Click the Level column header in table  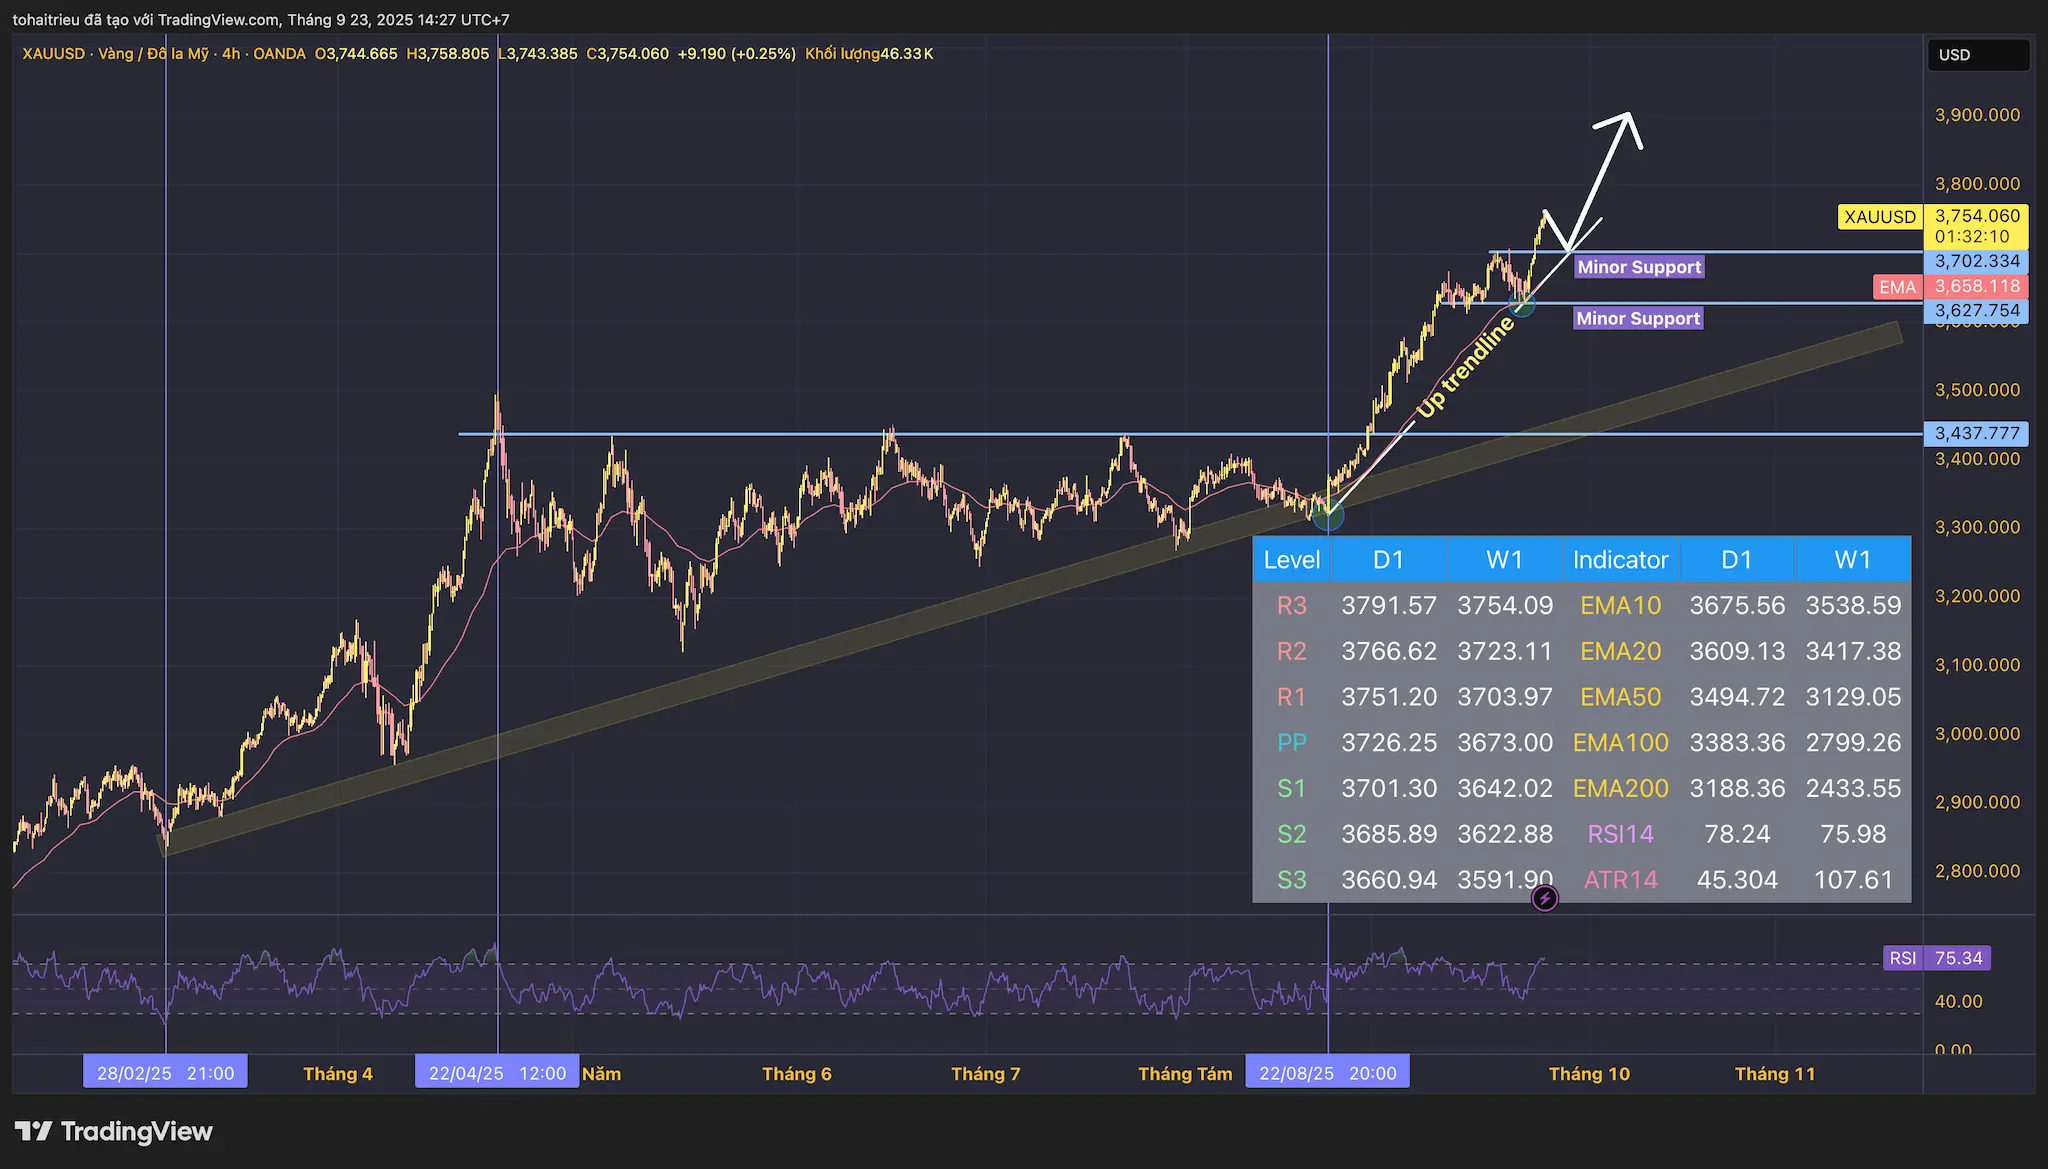(1291, 560)
